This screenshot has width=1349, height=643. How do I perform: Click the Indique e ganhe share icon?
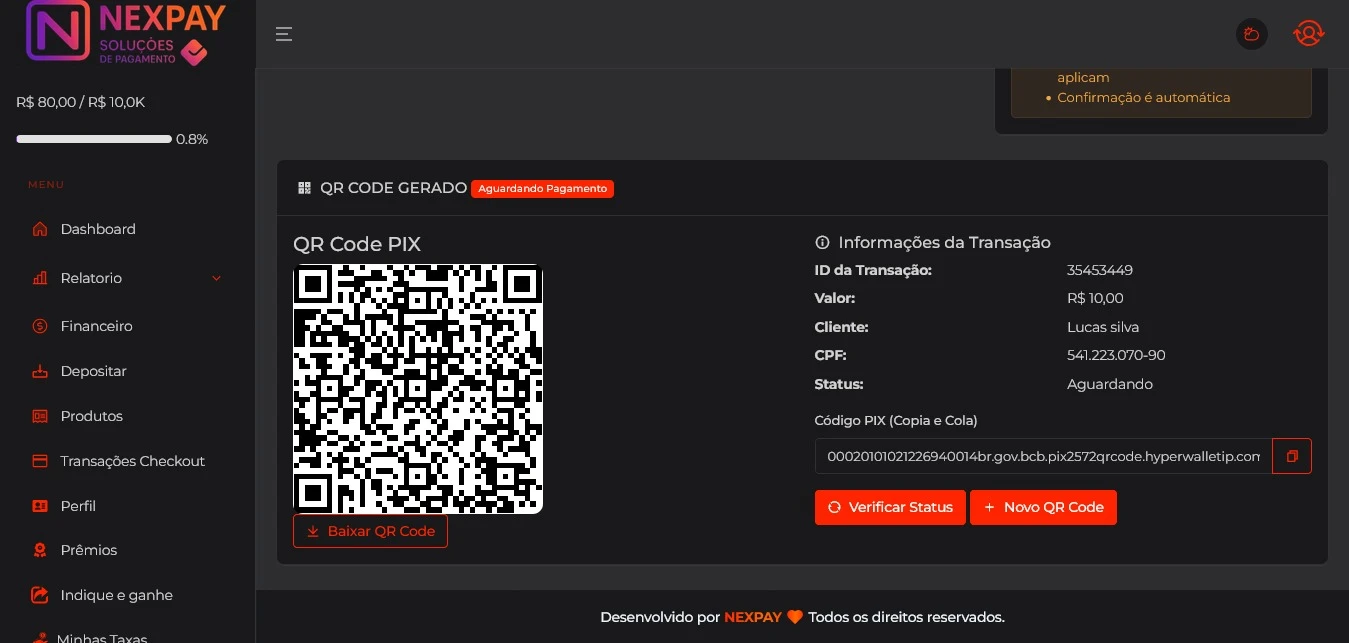(40, 595)
